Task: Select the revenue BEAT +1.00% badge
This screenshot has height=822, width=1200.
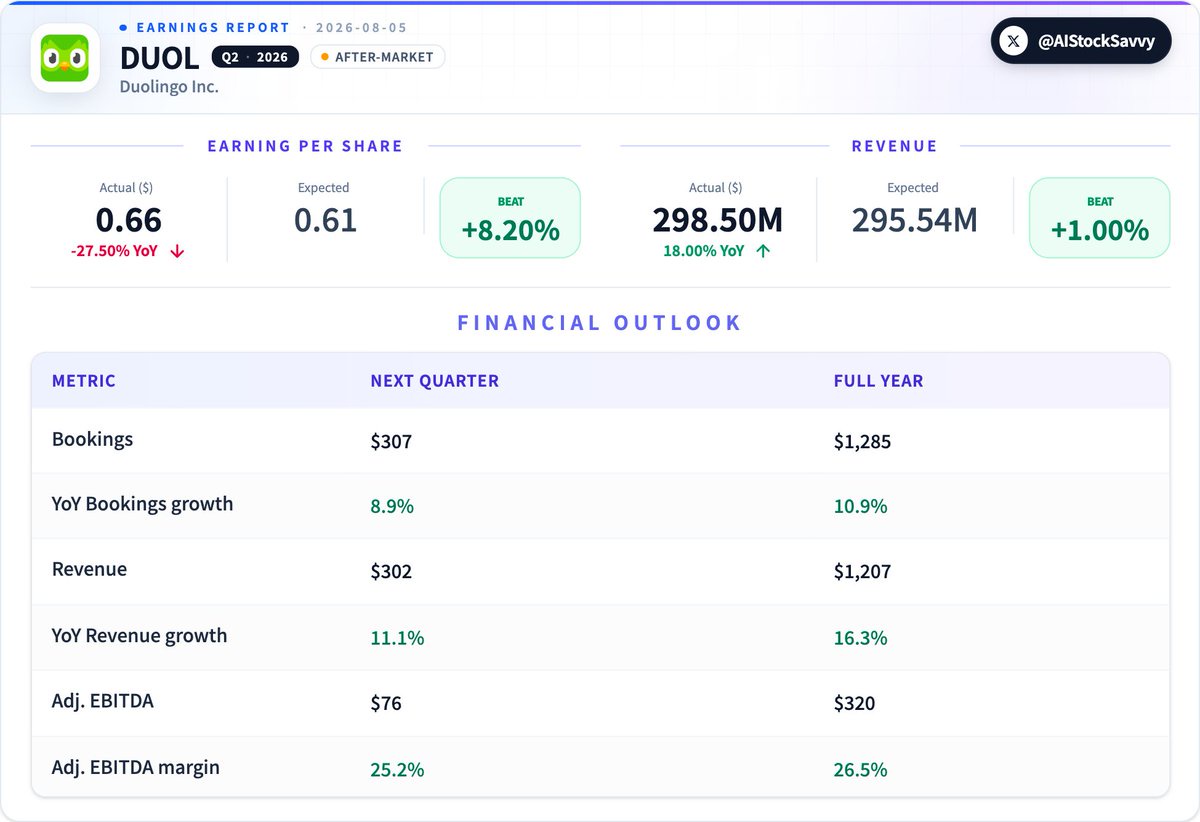Action: click(x=1099, y=218)
